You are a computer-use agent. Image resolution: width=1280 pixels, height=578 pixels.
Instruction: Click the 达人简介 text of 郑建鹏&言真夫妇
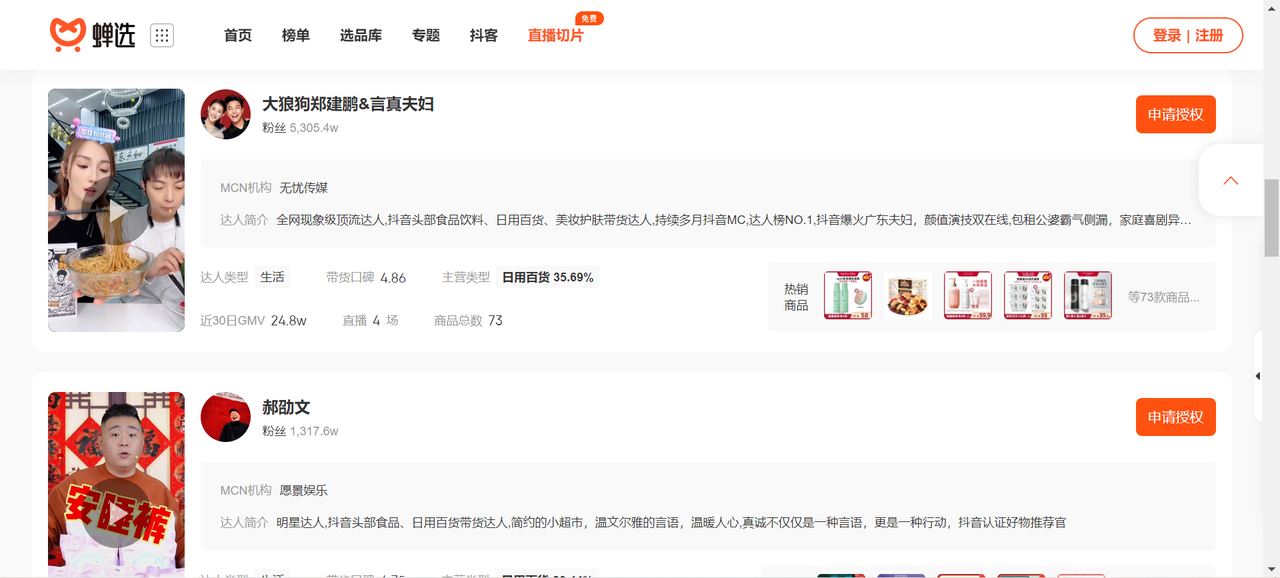click(x=734, y=220)
